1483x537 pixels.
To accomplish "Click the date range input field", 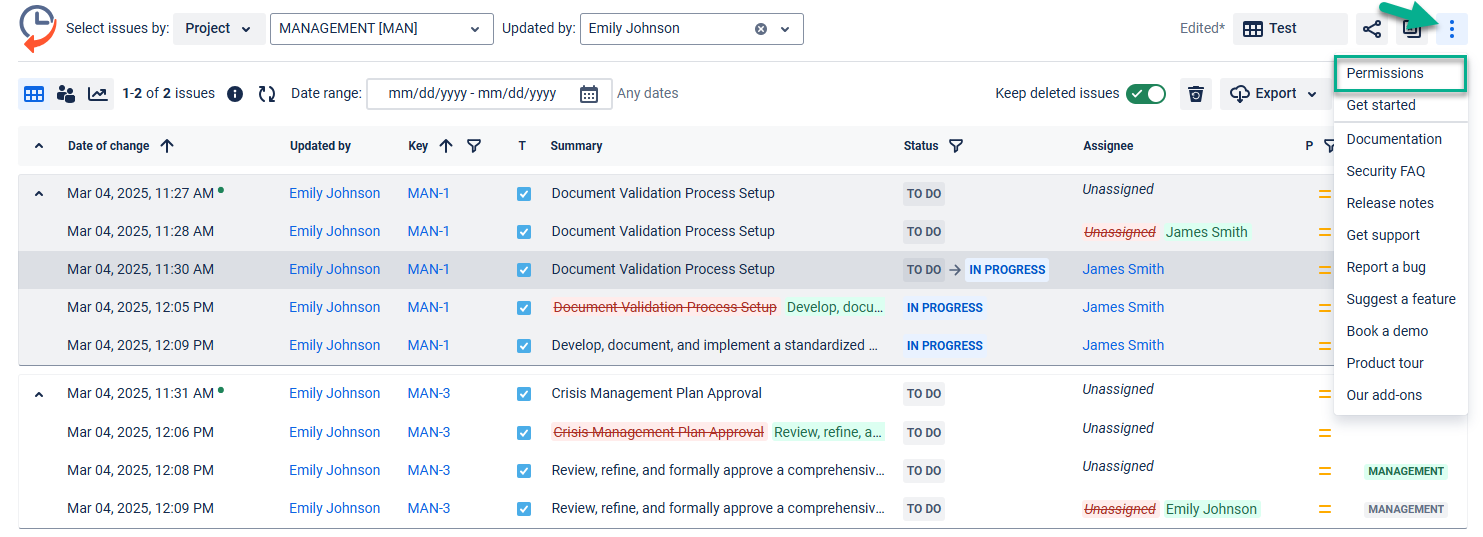I will pyautogui.click(x=472, y=94).
